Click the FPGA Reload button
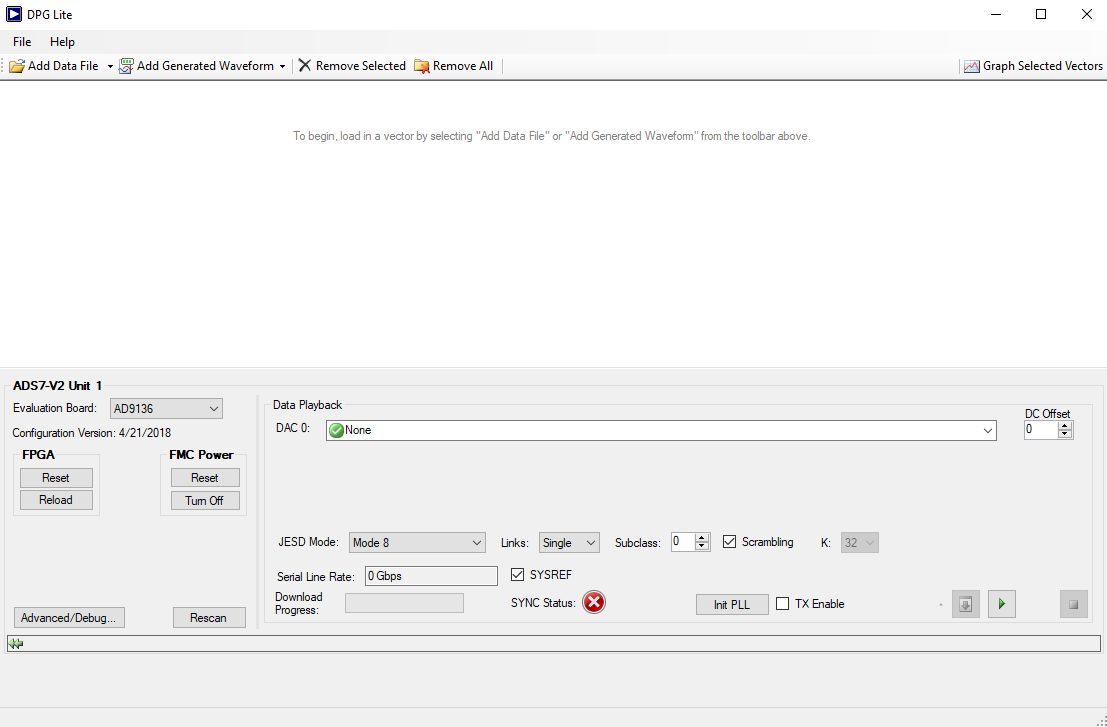Screen dimensions: 1107x727 56,500
